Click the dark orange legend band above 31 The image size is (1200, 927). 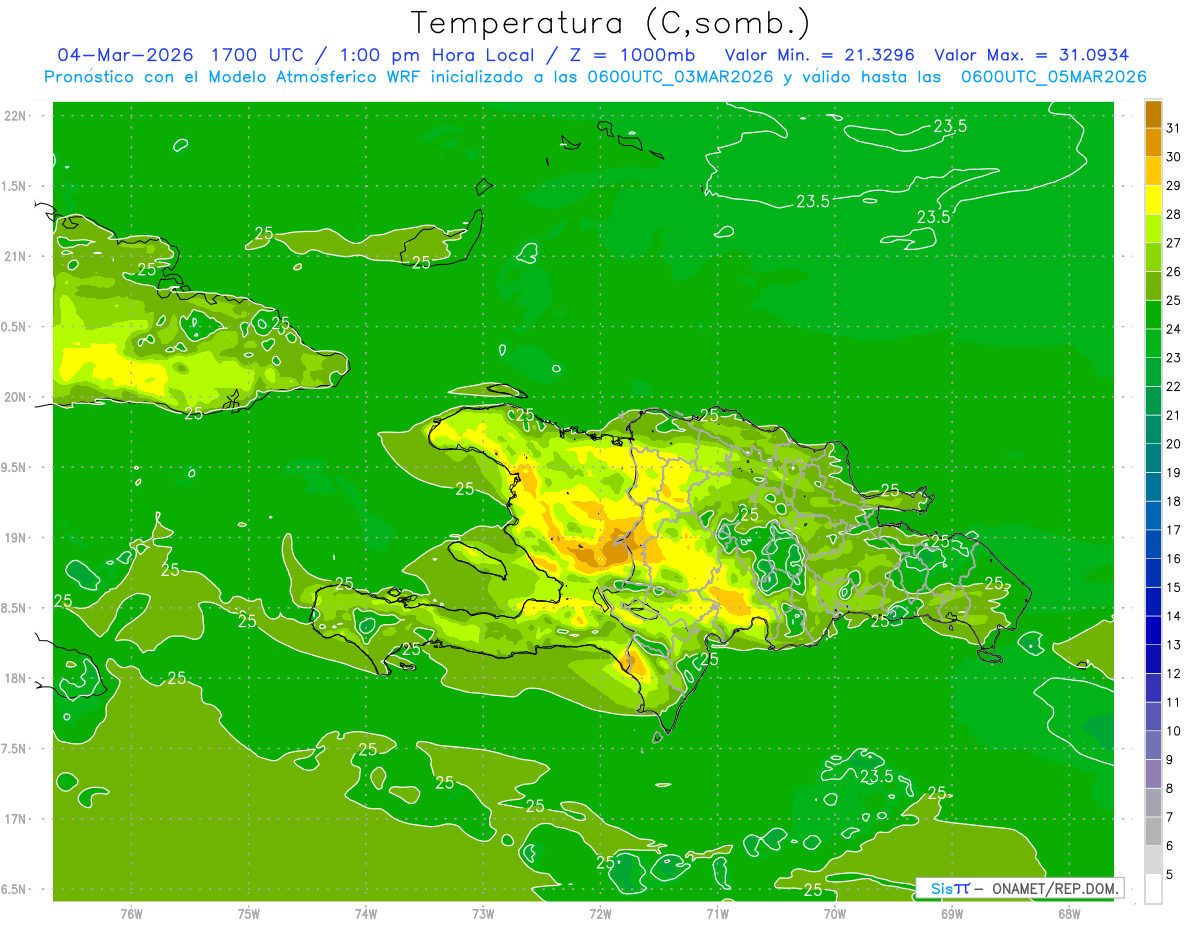(1153, 114)
